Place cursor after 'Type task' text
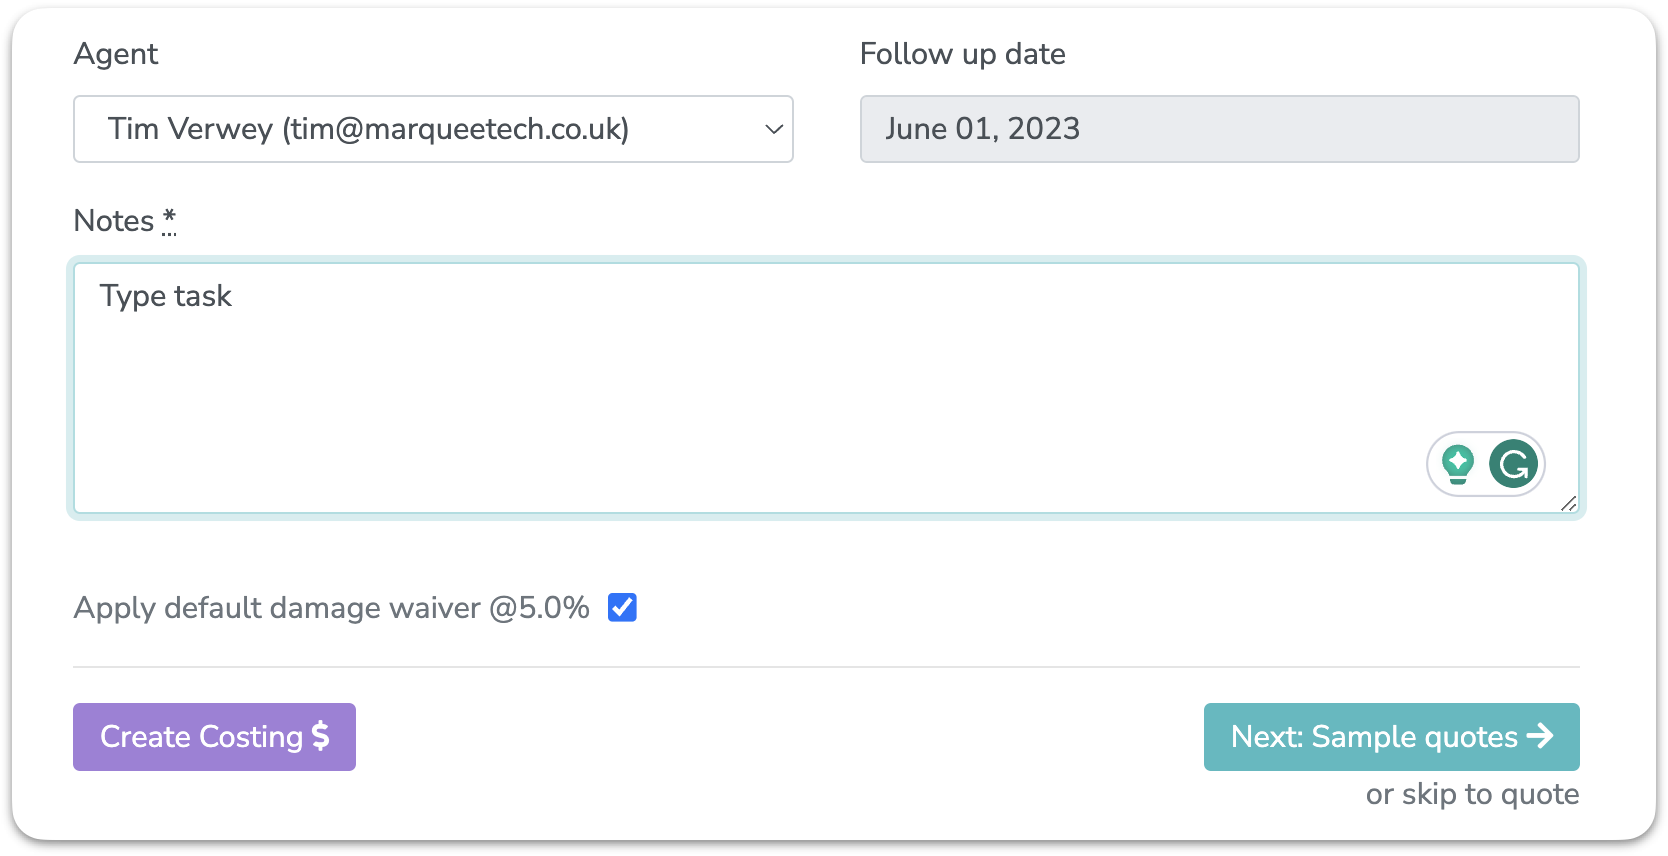Screen dimensions: 1668x856 (234, 296)
